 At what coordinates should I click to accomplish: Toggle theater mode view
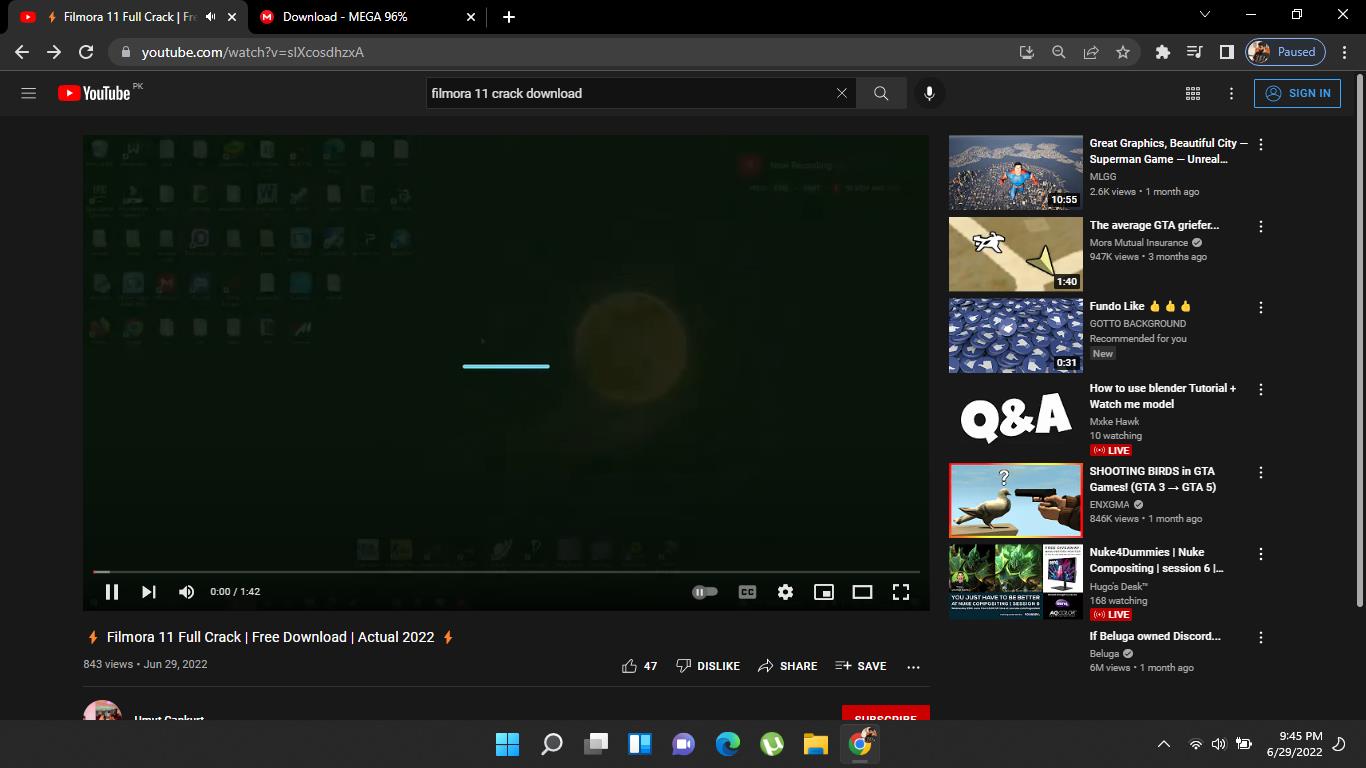coord(862,592)
